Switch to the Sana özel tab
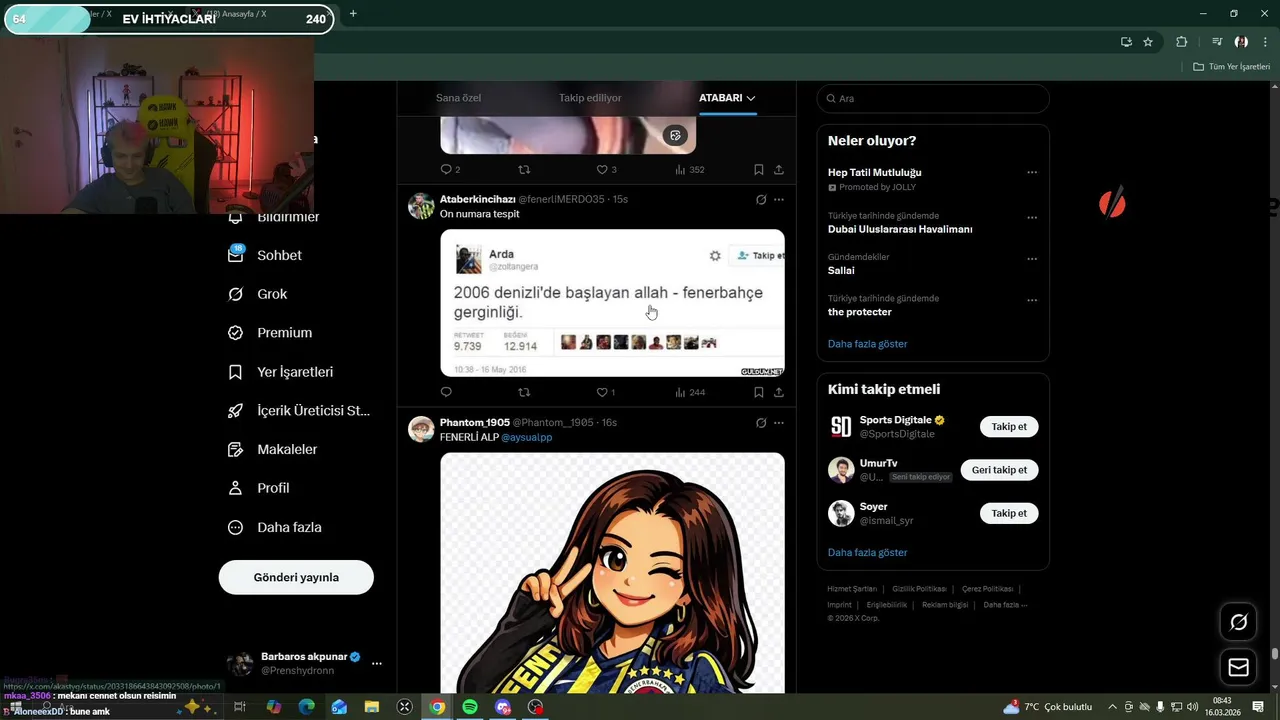Screen dimensions: 1280x720 (458, 98)
